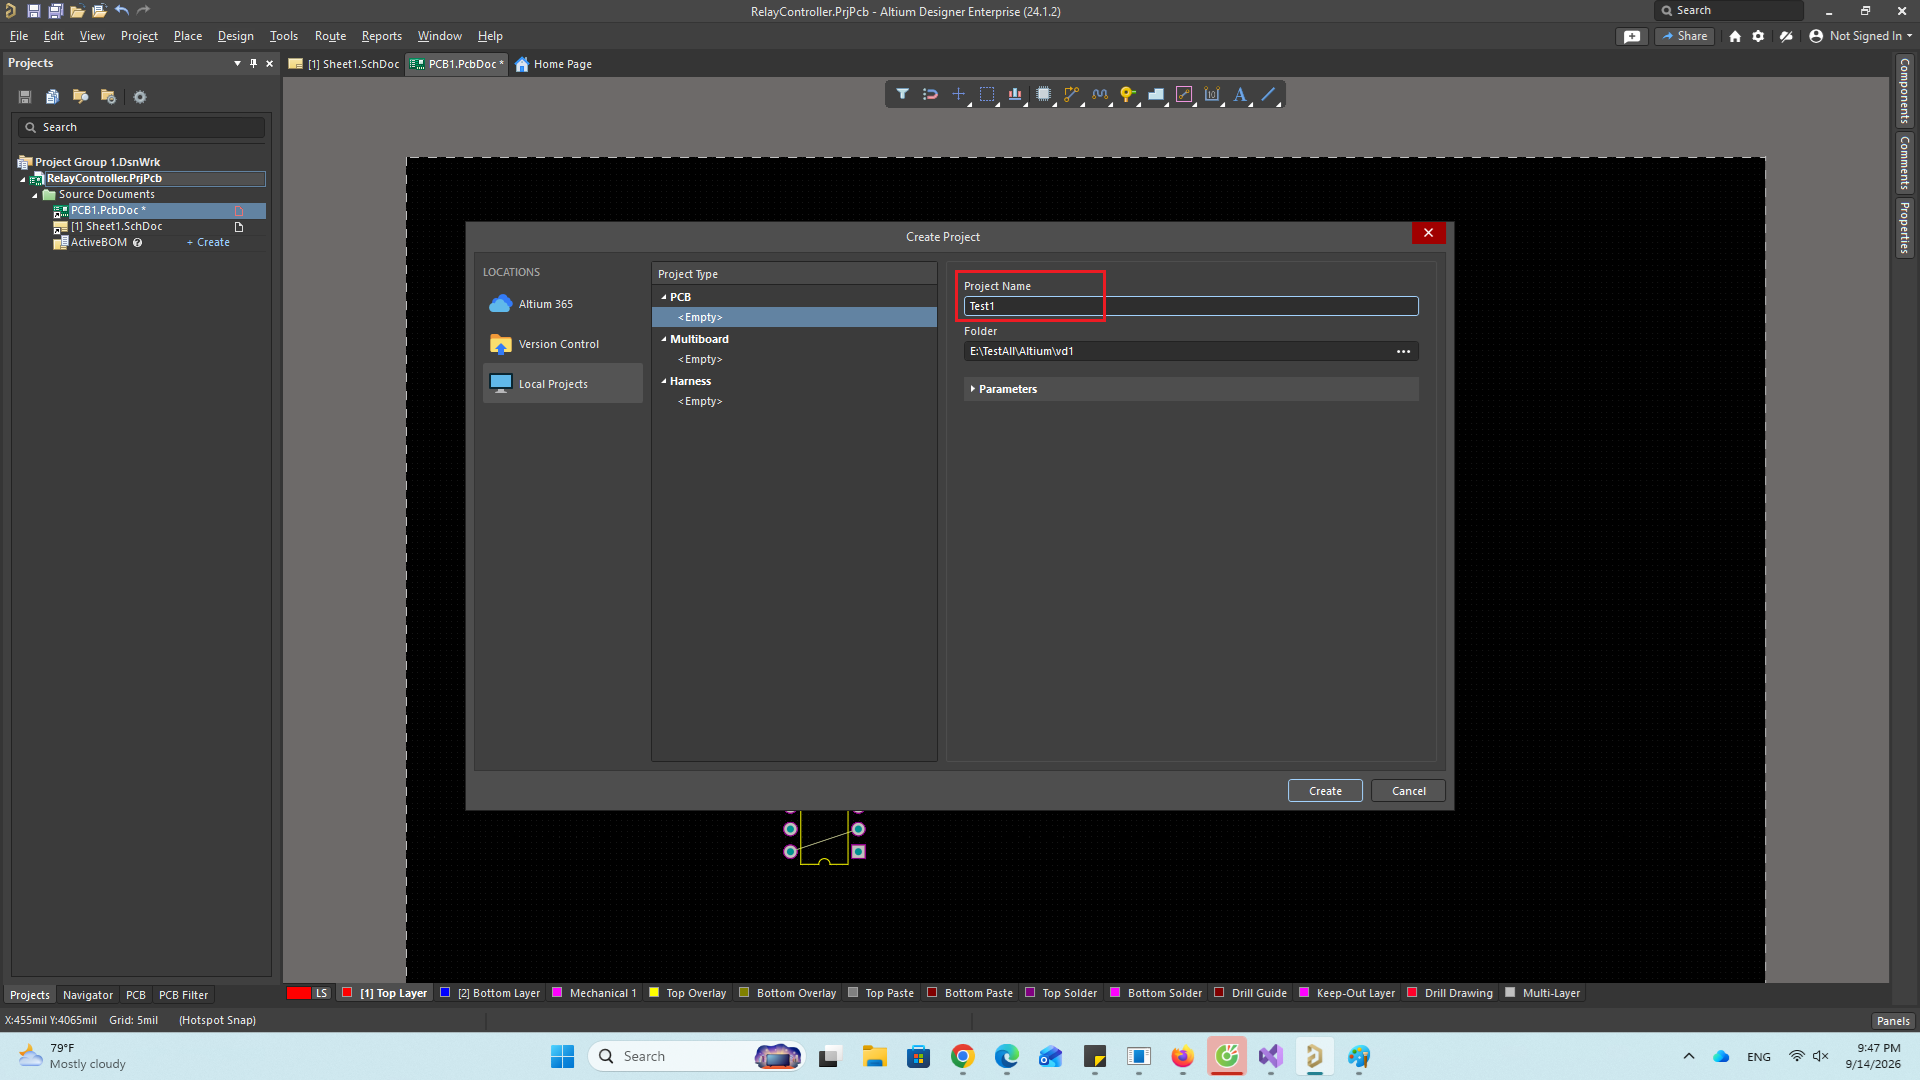The image size is (1920, 1080).
Task: Select Local Projects location
Action: point(562,384)
